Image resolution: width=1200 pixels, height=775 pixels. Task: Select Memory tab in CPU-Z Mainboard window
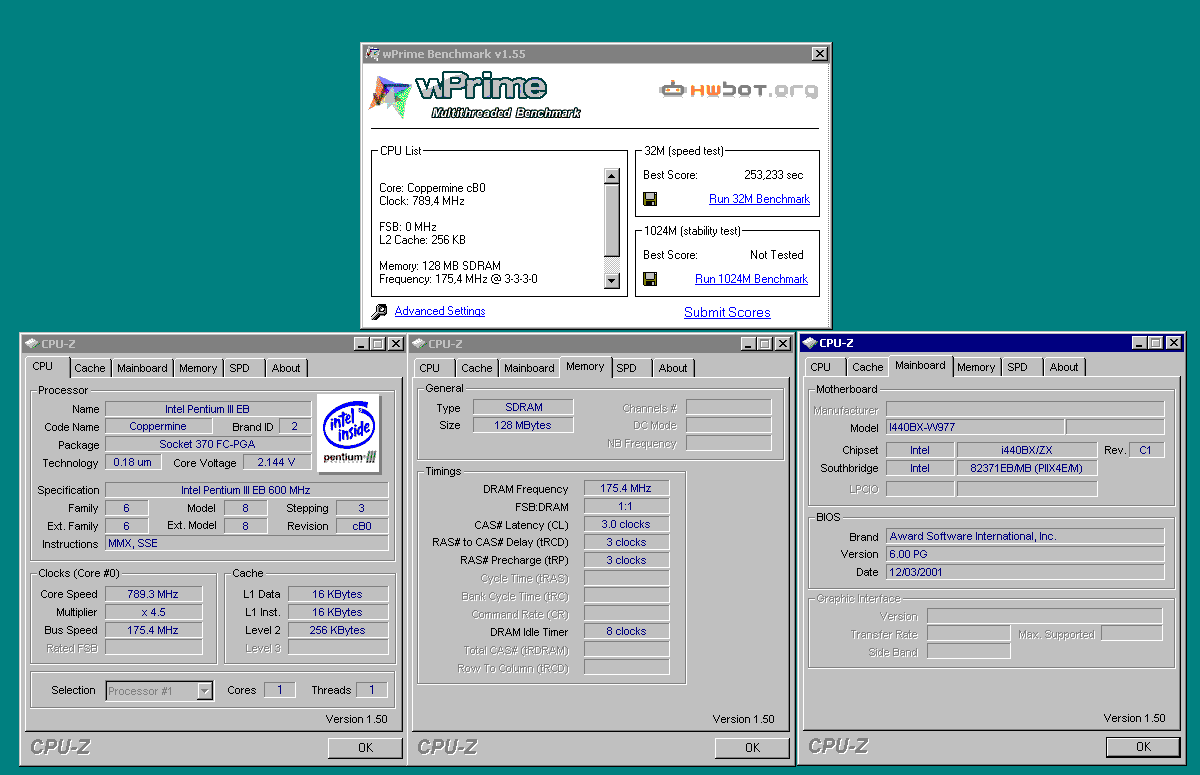tap(976, 367)
